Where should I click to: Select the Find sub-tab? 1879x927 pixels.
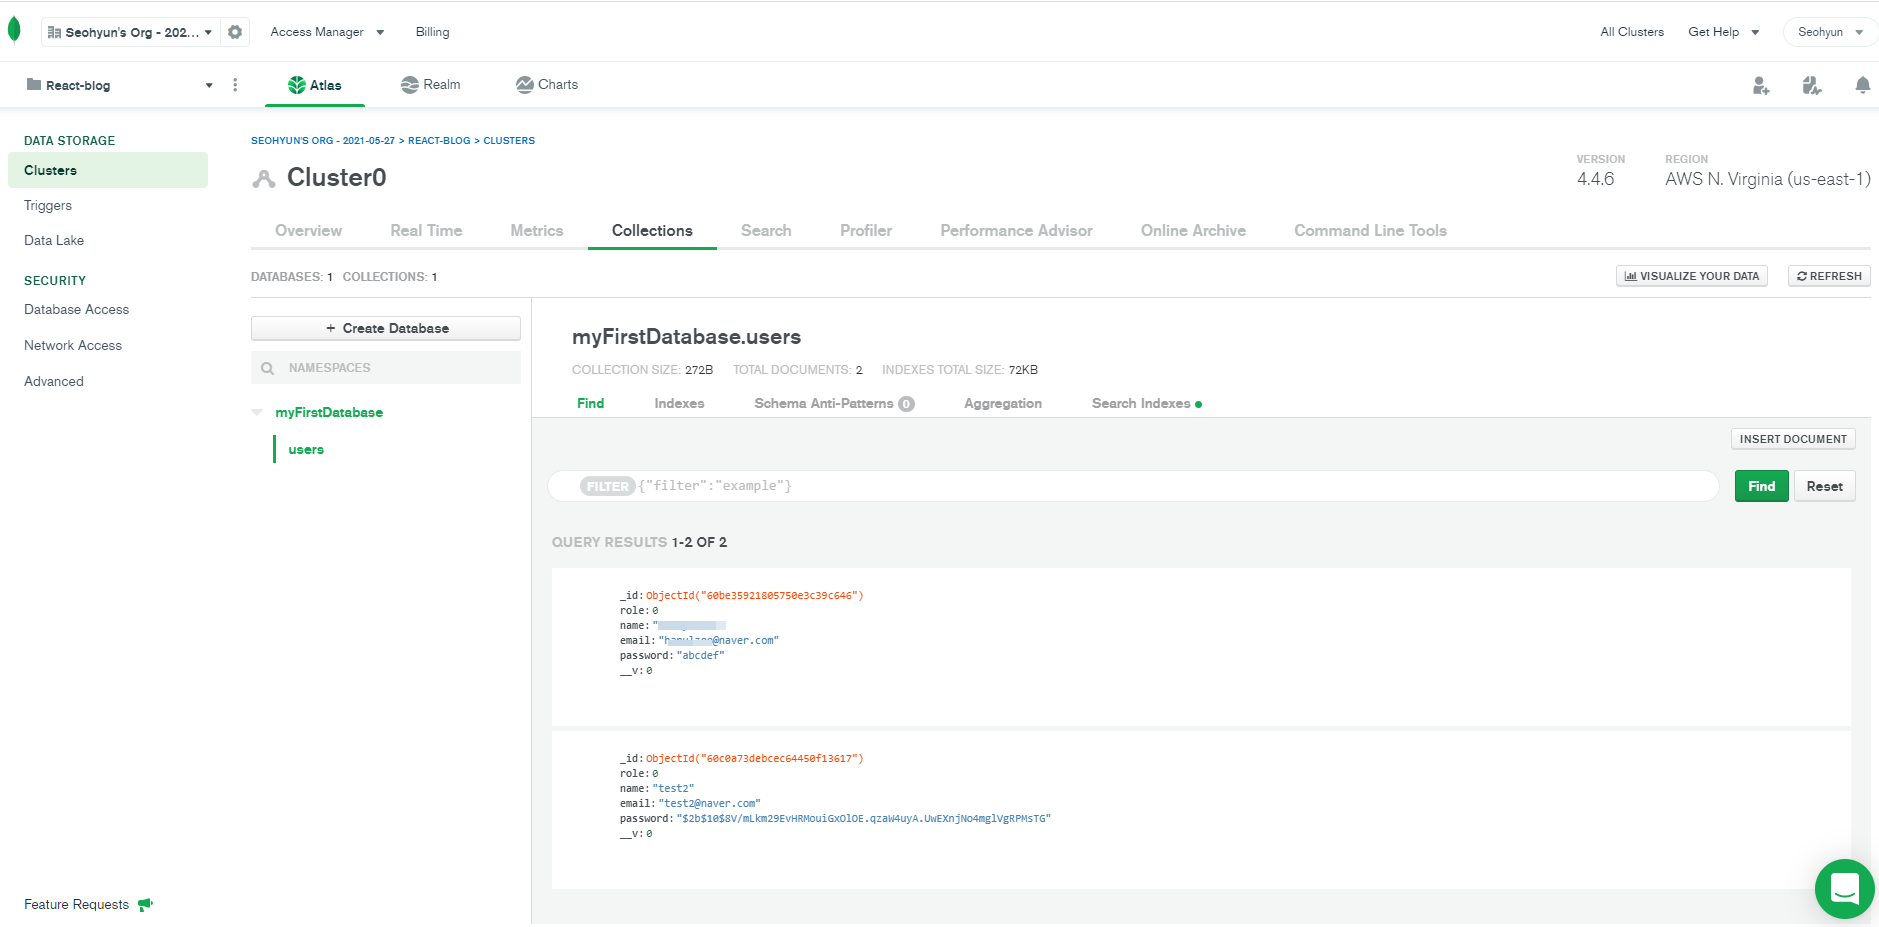590,403
